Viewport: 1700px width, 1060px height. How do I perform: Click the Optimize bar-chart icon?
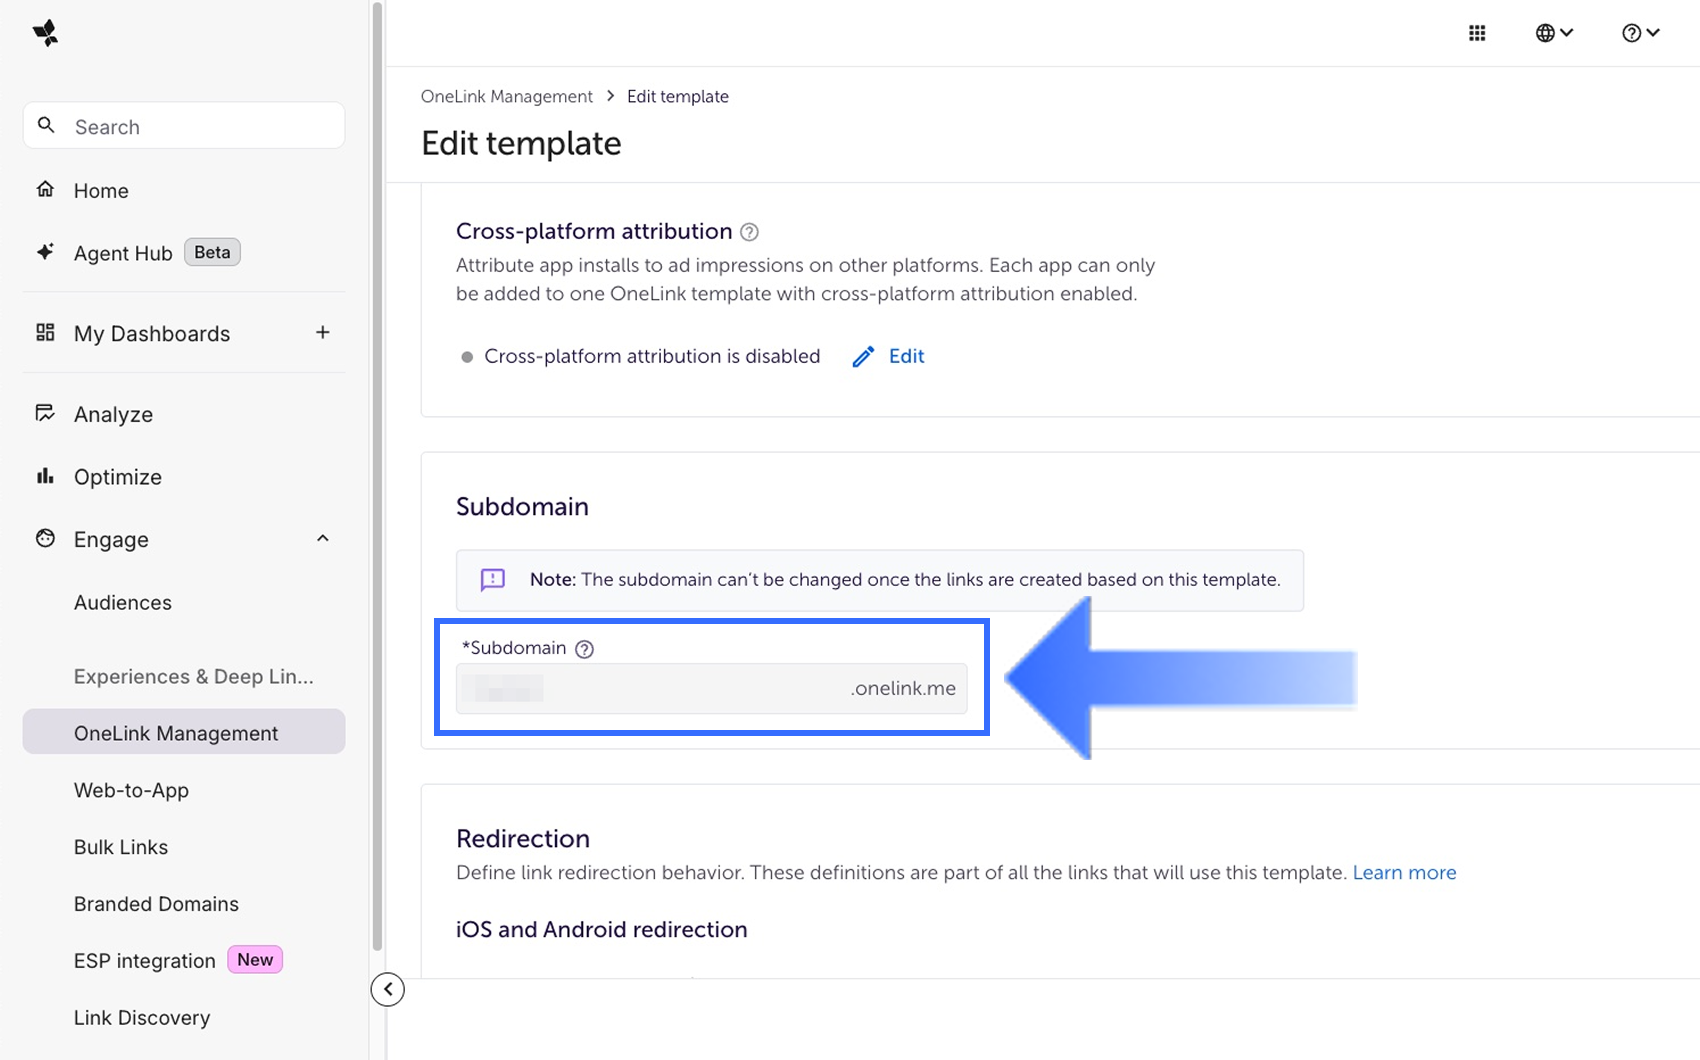pos(45,476)
